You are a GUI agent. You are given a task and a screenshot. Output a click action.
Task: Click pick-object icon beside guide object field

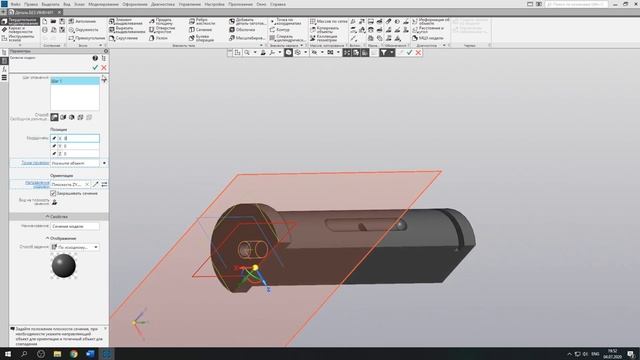96,184
